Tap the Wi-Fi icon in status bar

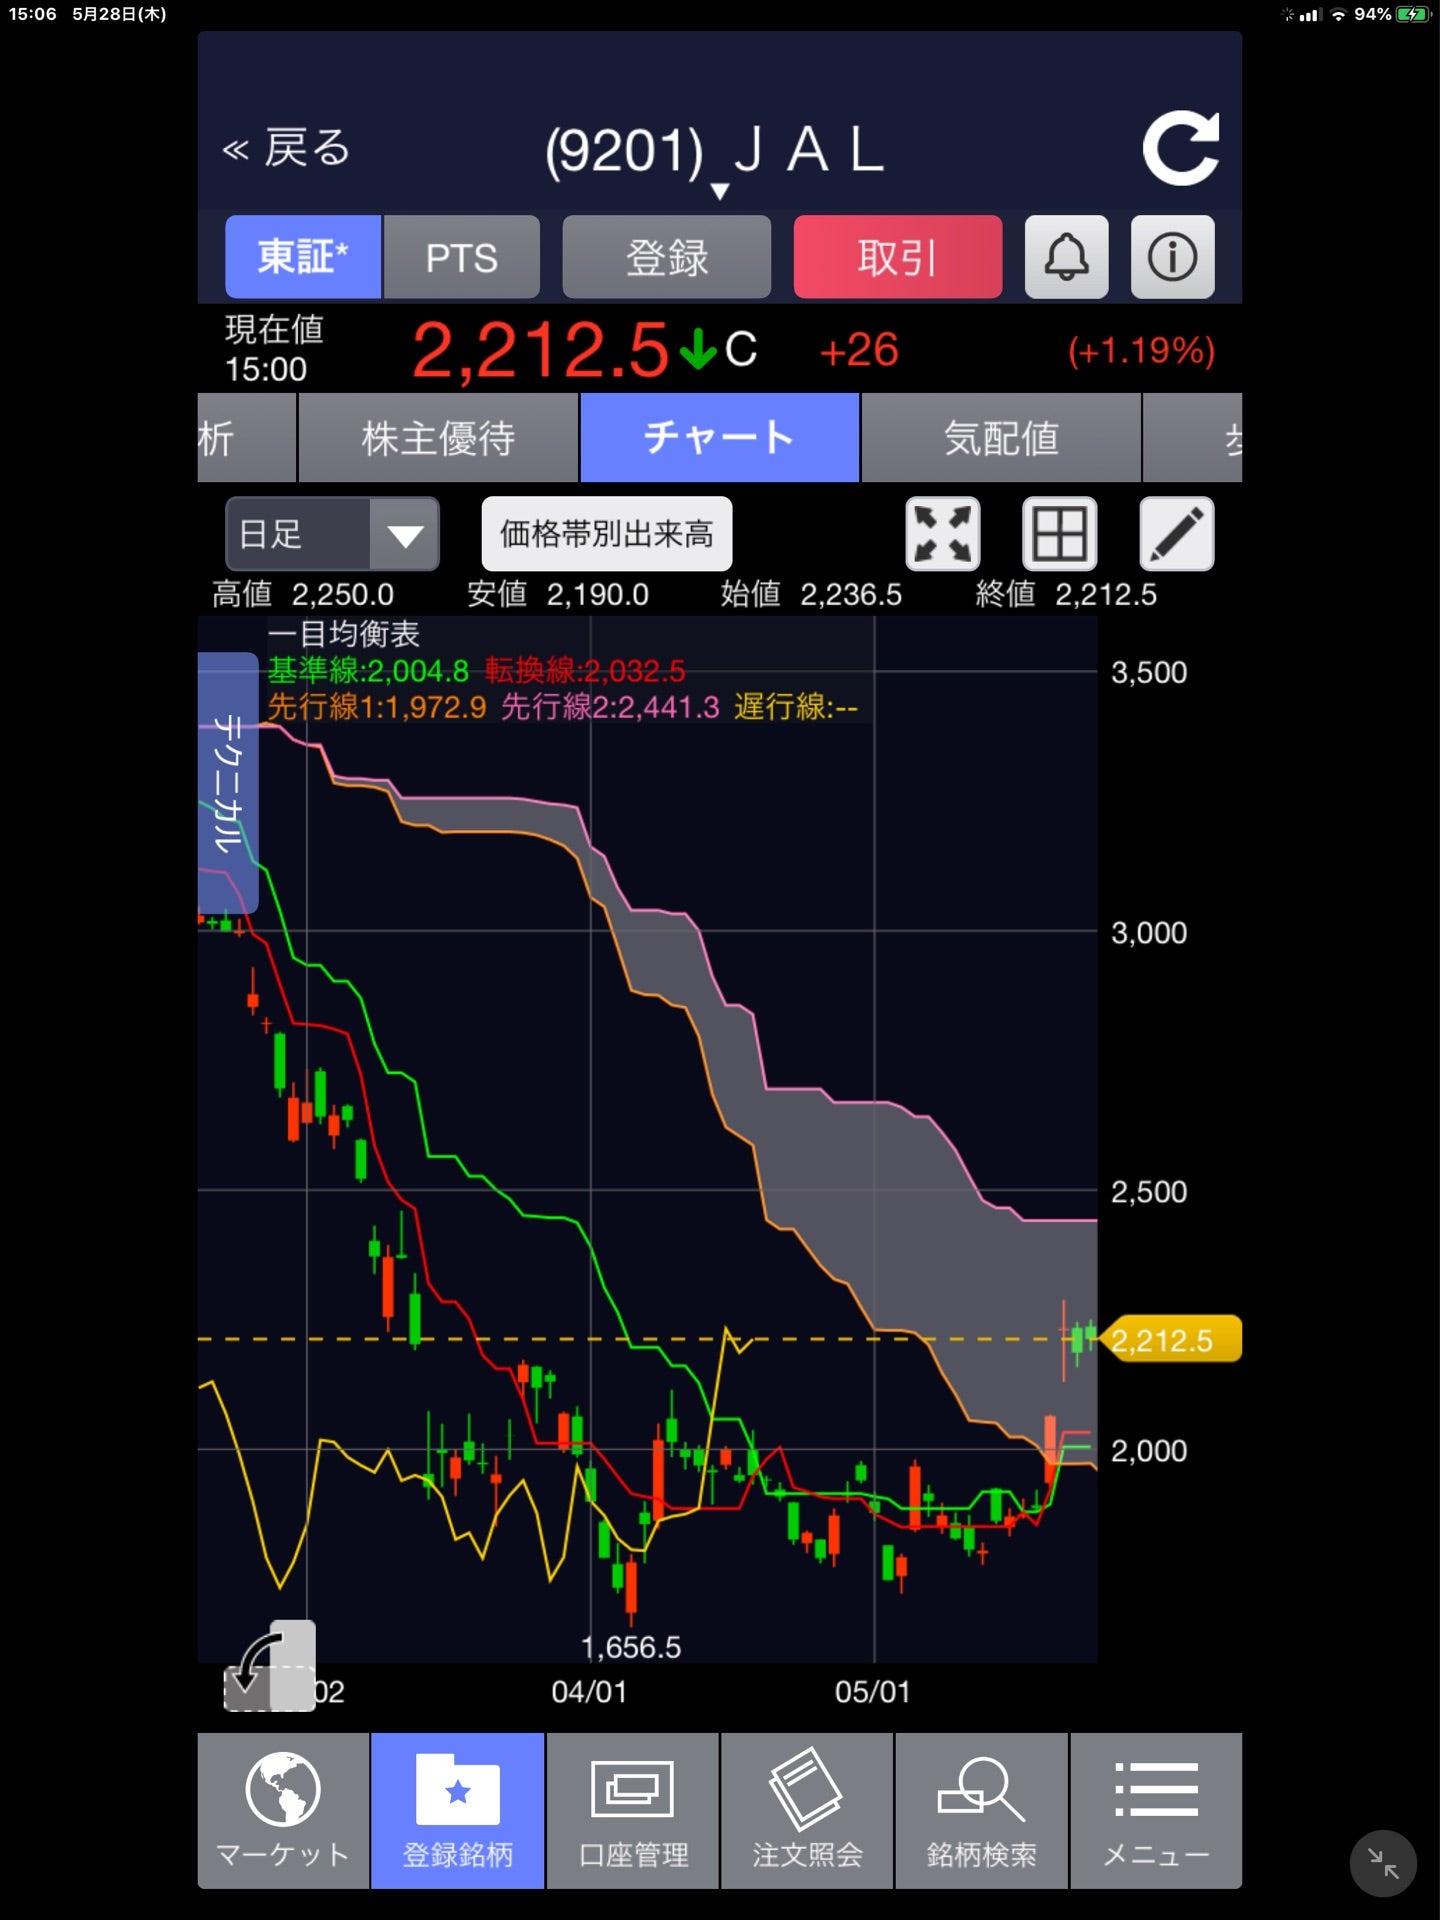coord(1338,14)
